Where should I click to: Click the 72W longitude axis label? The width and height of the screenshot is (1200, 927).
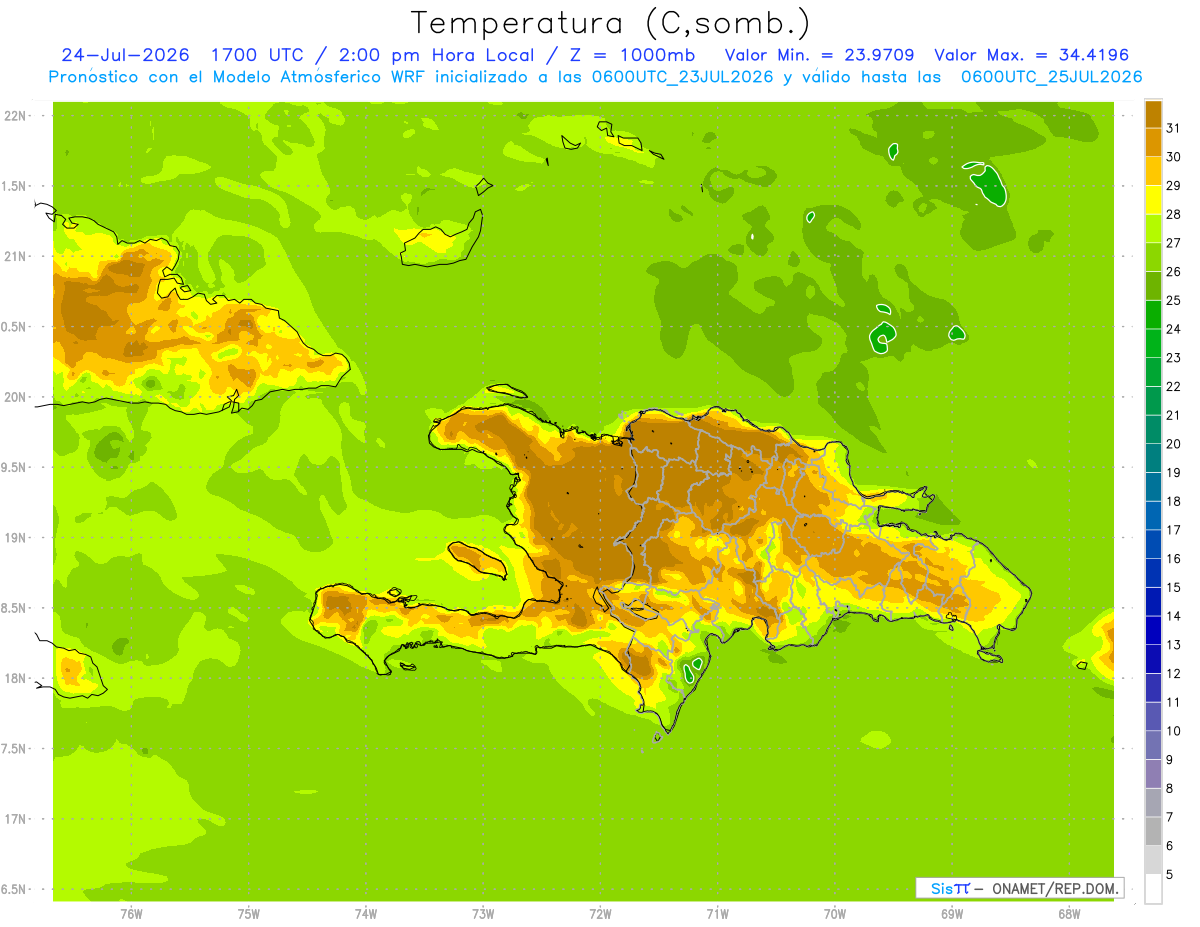click(x=600, y=914)
